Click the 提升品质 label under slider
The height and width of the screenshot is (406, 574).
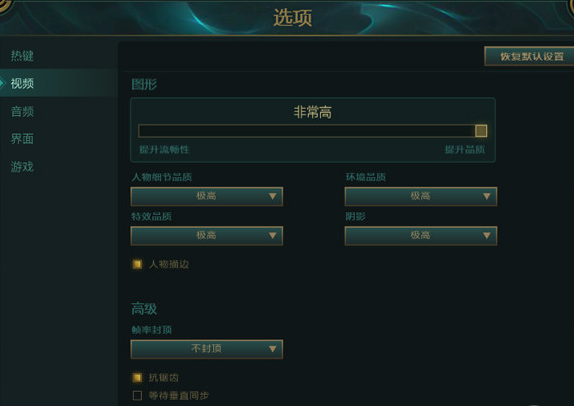click(465, 149)
